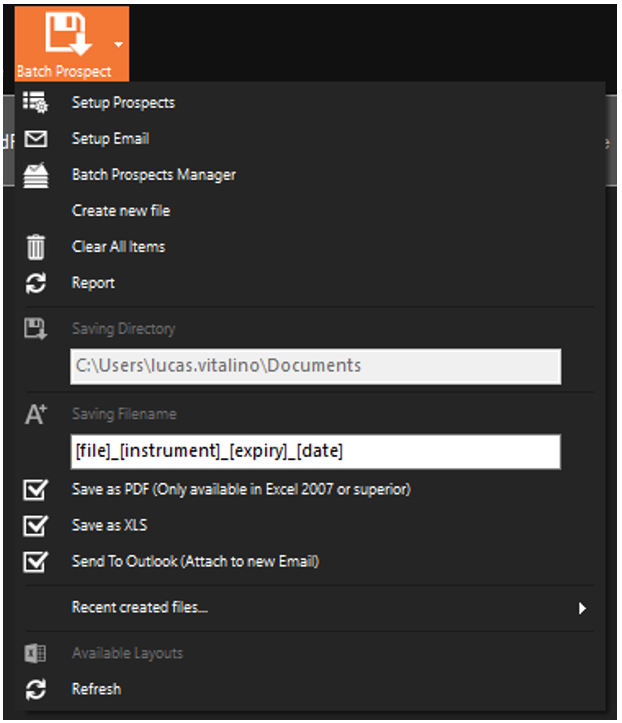Click the Setup Prospects list-gear icon
The image size is (622, 723).
coord(35,103)
